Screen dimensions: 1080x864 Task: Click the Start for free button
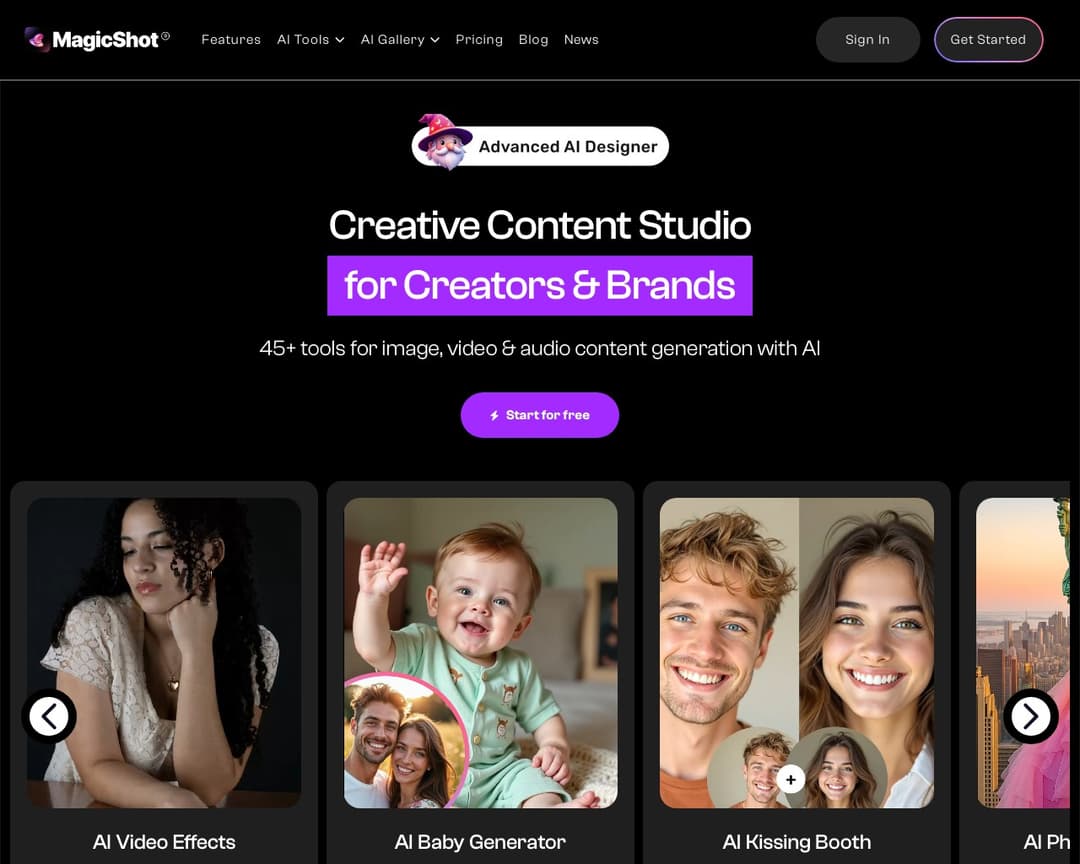click(540, 415)
